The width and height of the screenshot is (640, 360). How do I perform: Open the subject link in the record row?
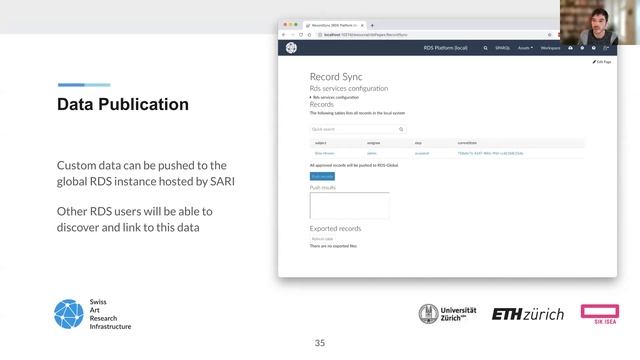pos(324,153)
